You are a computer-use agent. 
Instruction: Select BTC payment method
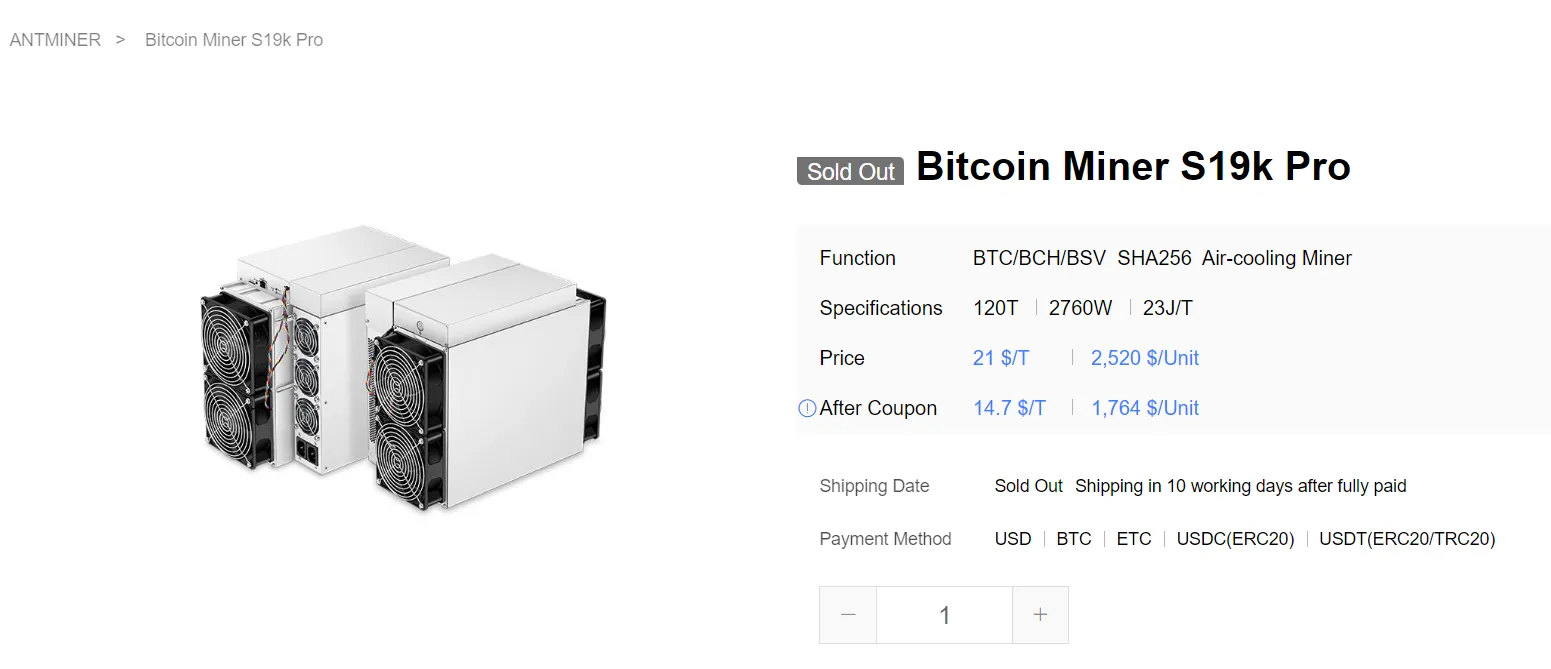click(1074, 539)
